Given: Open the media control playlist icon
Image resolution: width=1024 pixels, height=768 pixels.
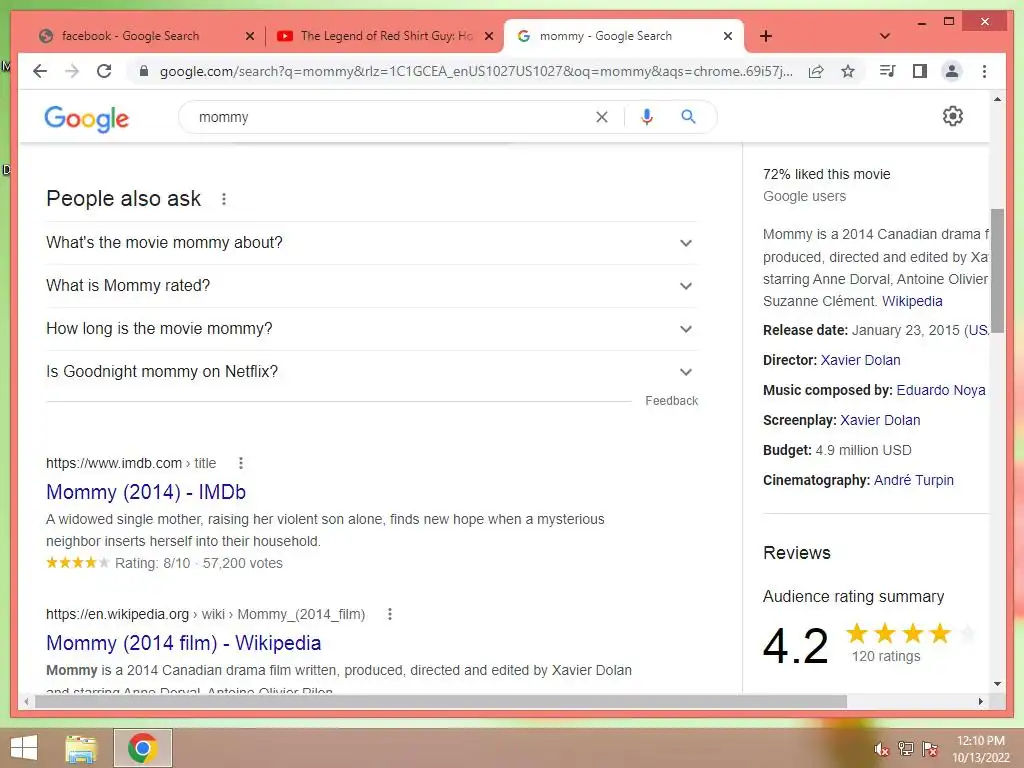Looking at the screenshot, I should click(x=887, y=71).
